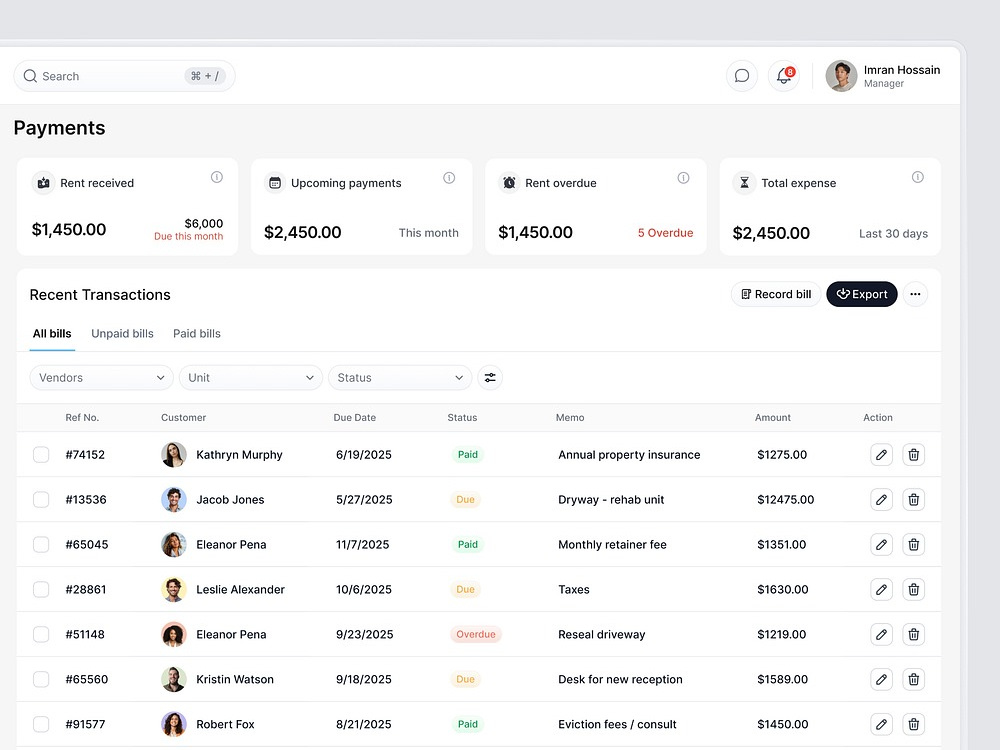Delete the Kathryn Murphy transaction #74152

[x=913, y=455]
